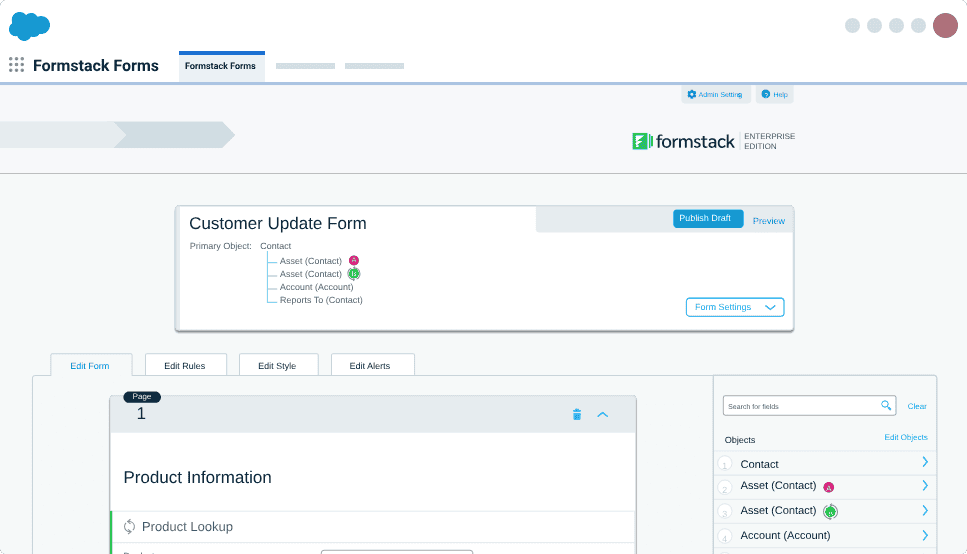Click pink badge beside first Asset (Contact) in header
967x554 pixels.
pyautogui.click(x=353, y=260)
